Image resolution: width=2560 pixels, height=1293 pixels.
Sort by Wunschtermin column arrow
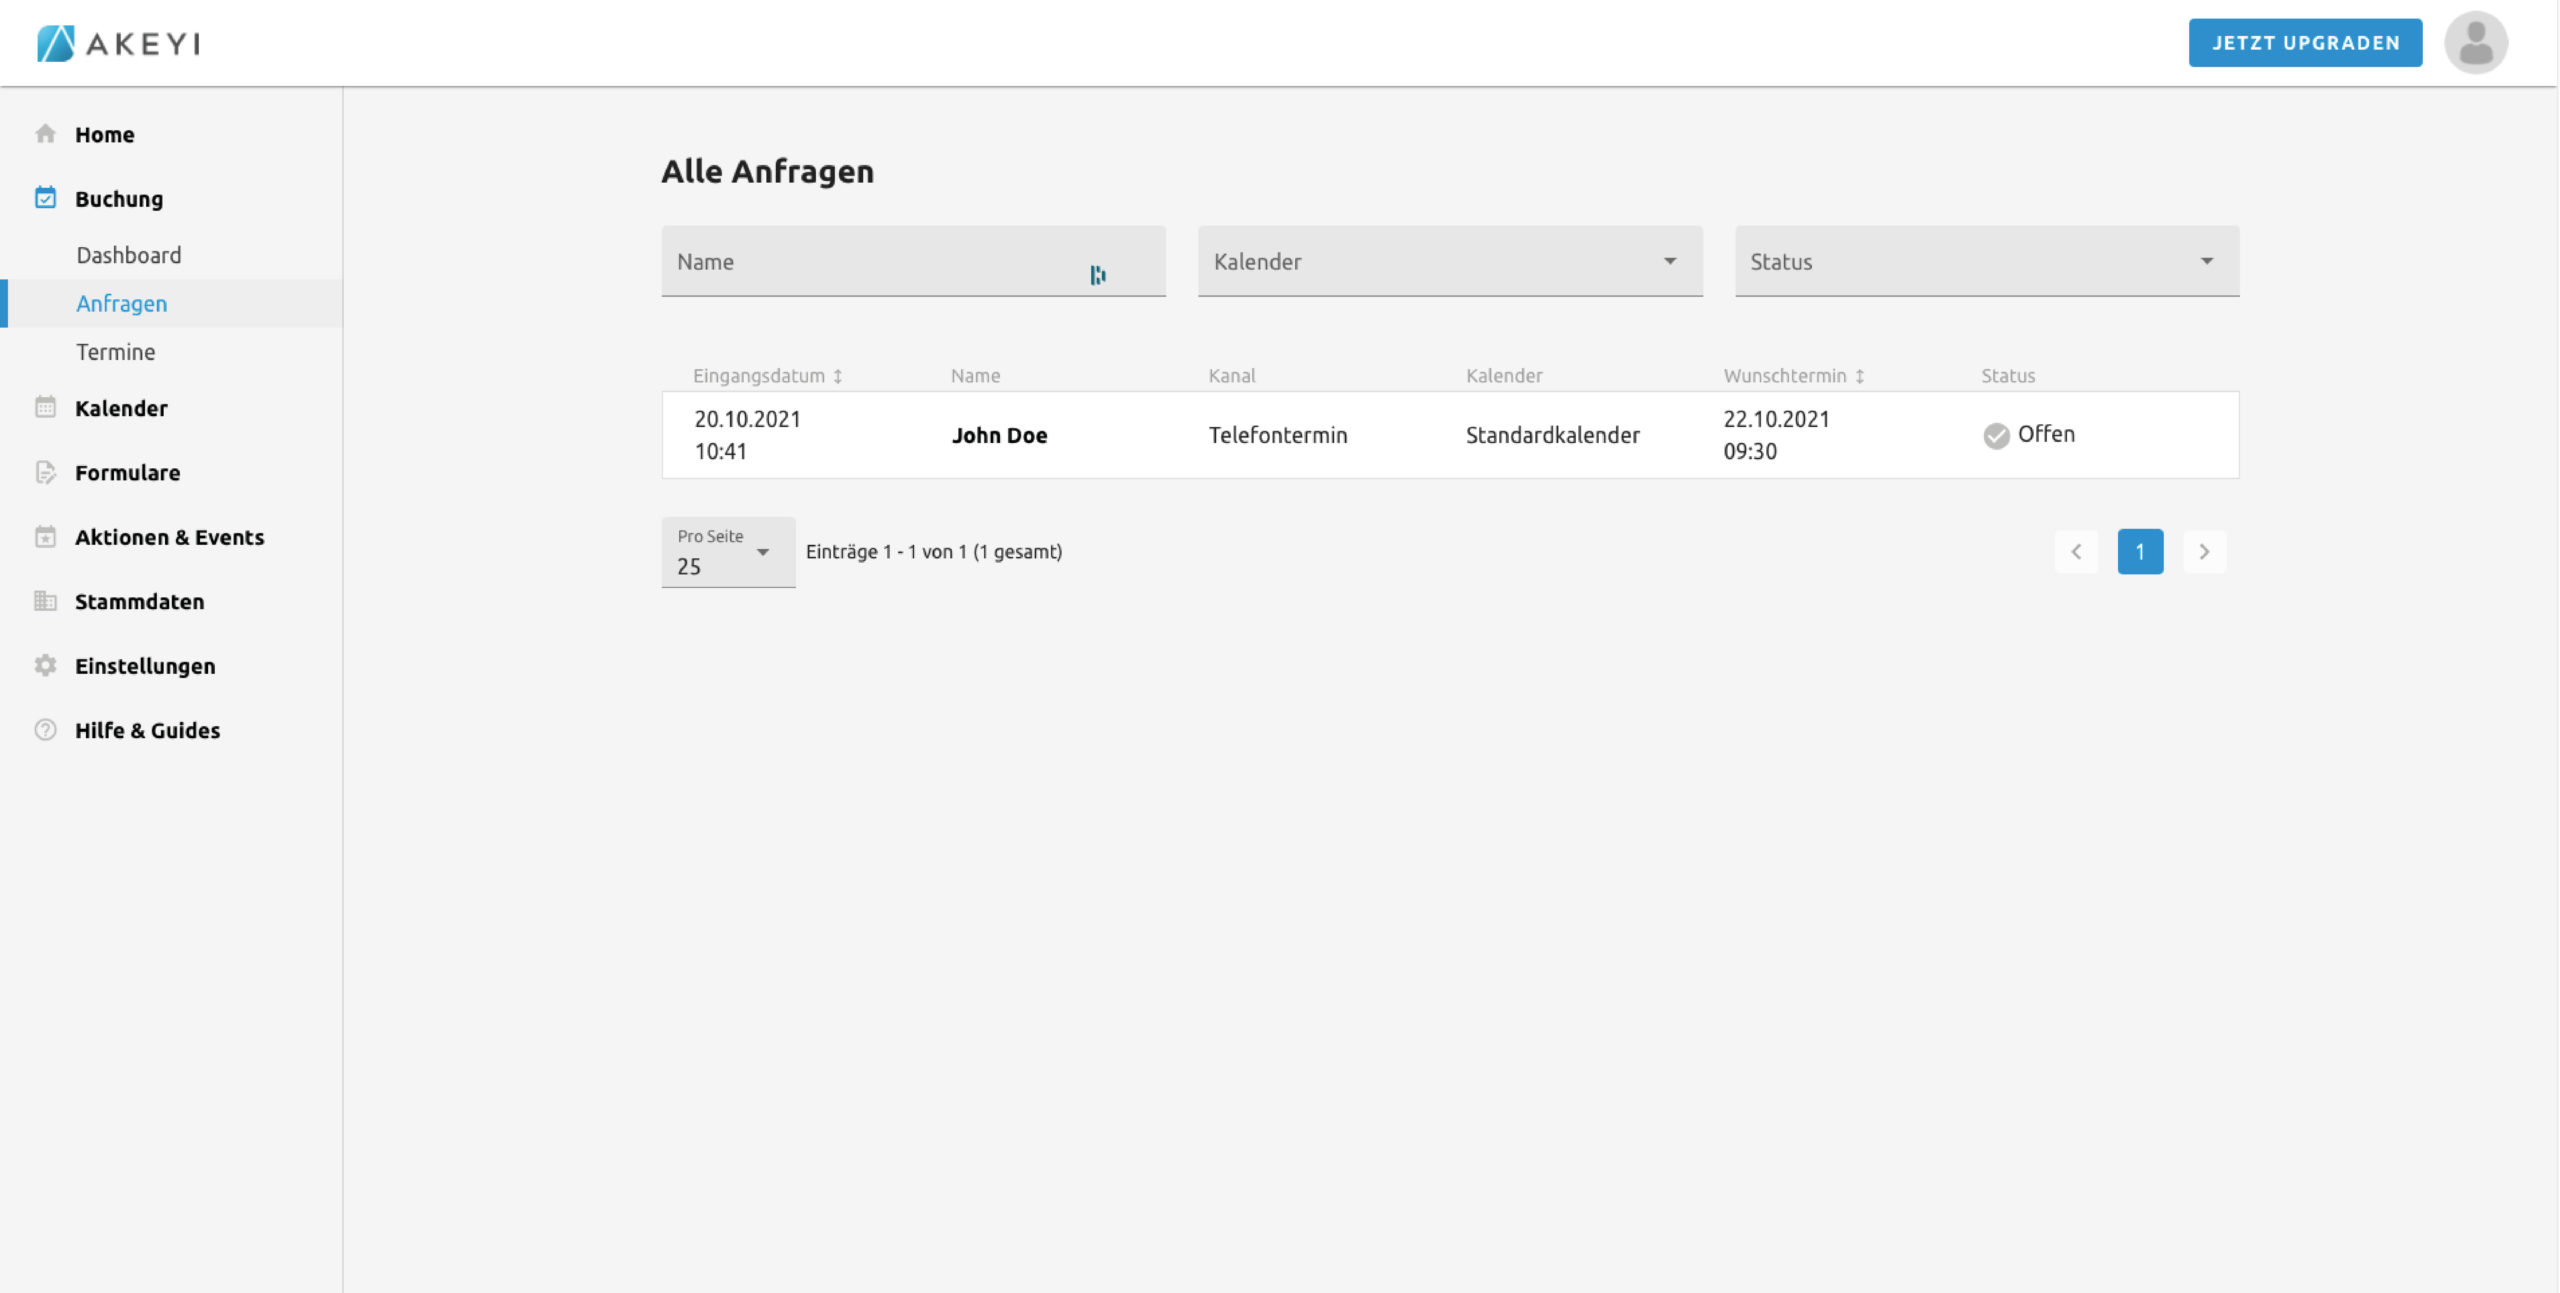pyautogui.click(x=1860, y=376)
